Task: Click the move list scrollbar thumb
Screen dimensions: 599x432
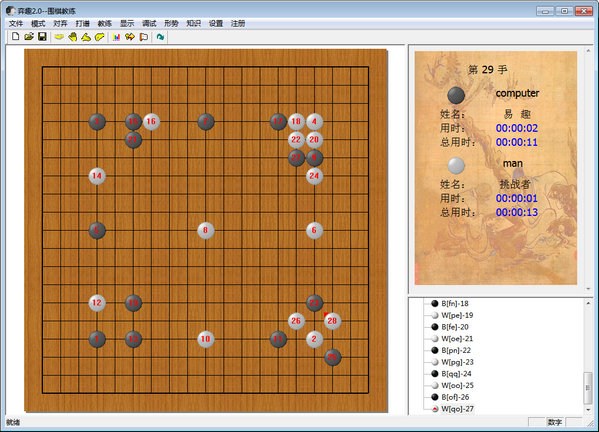Action: 588,388
